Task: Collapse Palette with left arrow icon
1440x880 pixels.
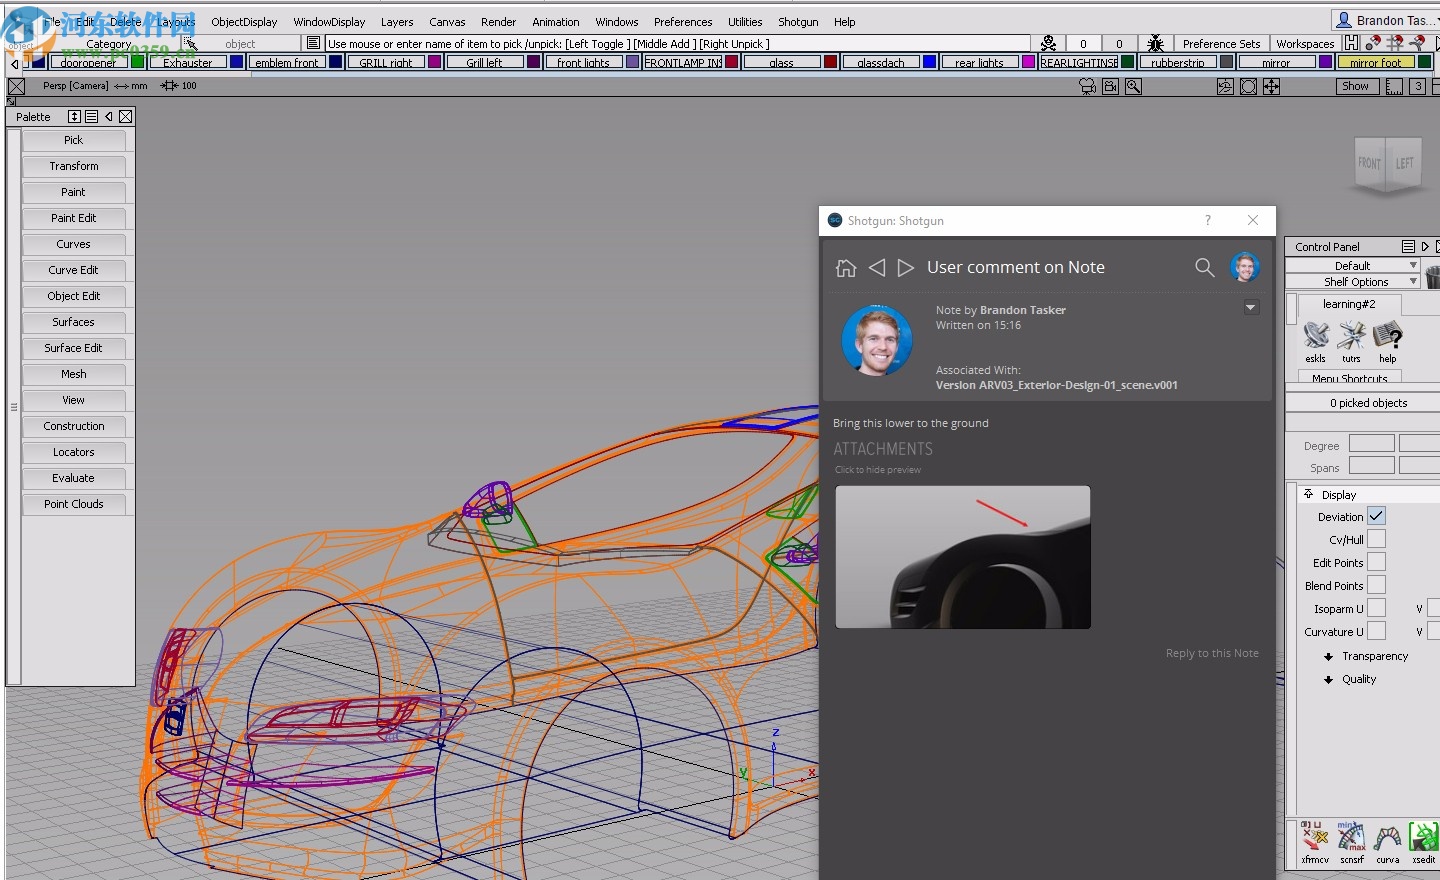Action: coord(109,117)
